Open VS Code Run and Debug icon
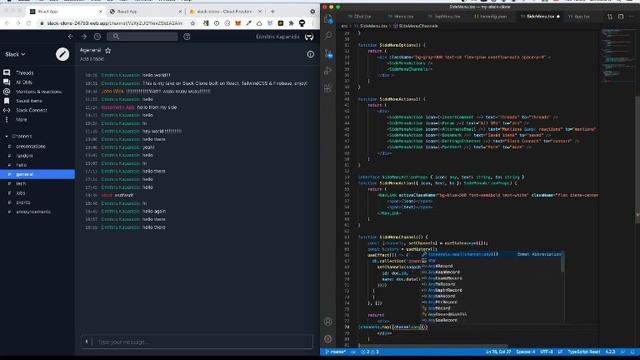 pos(328,71)
